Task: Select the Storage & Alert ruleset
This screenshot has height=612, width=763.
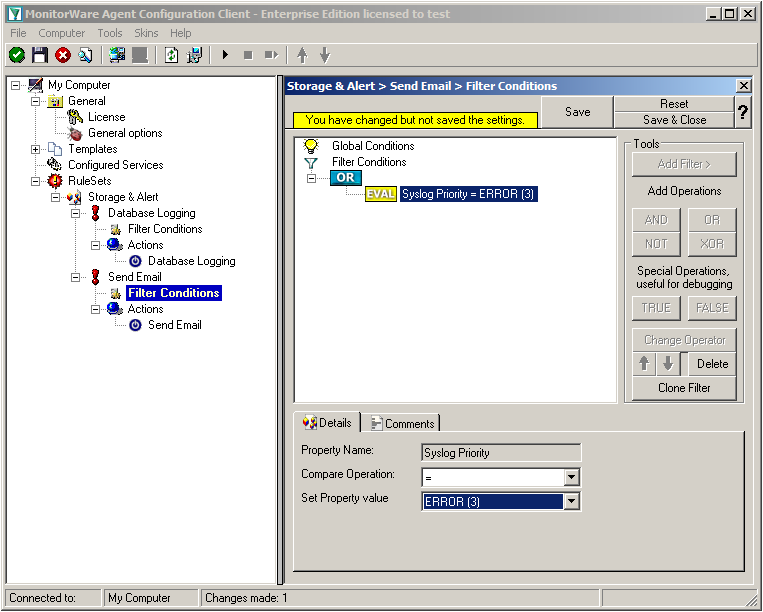Action: coord(123,197)
